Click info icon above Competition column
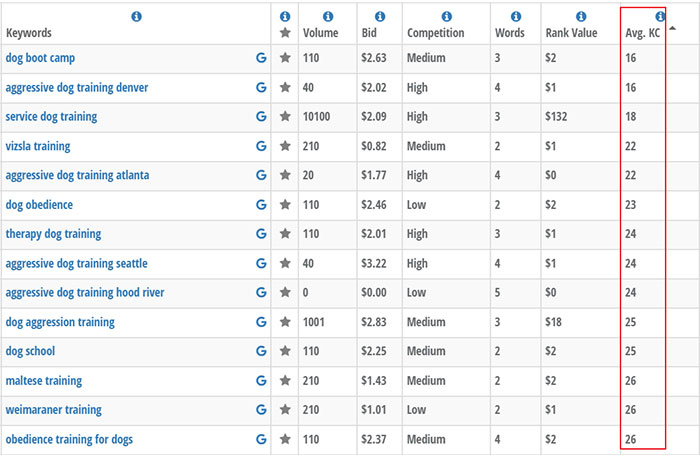The image size is (700, 455). click(x=446, y=17)
